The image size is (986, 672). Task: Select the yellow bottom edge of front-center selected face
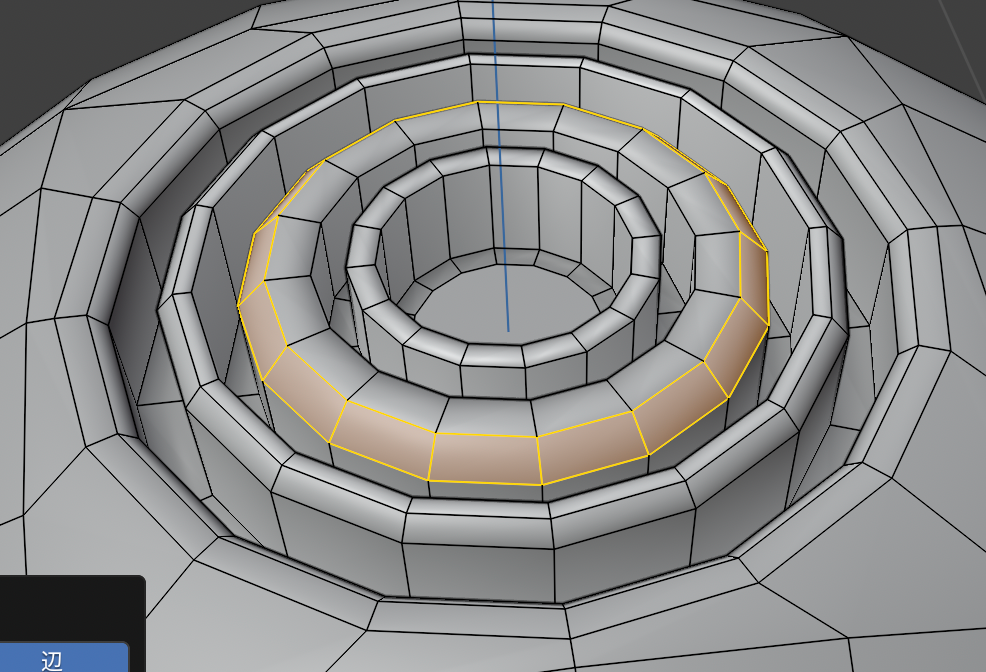(x=486, y=483)
